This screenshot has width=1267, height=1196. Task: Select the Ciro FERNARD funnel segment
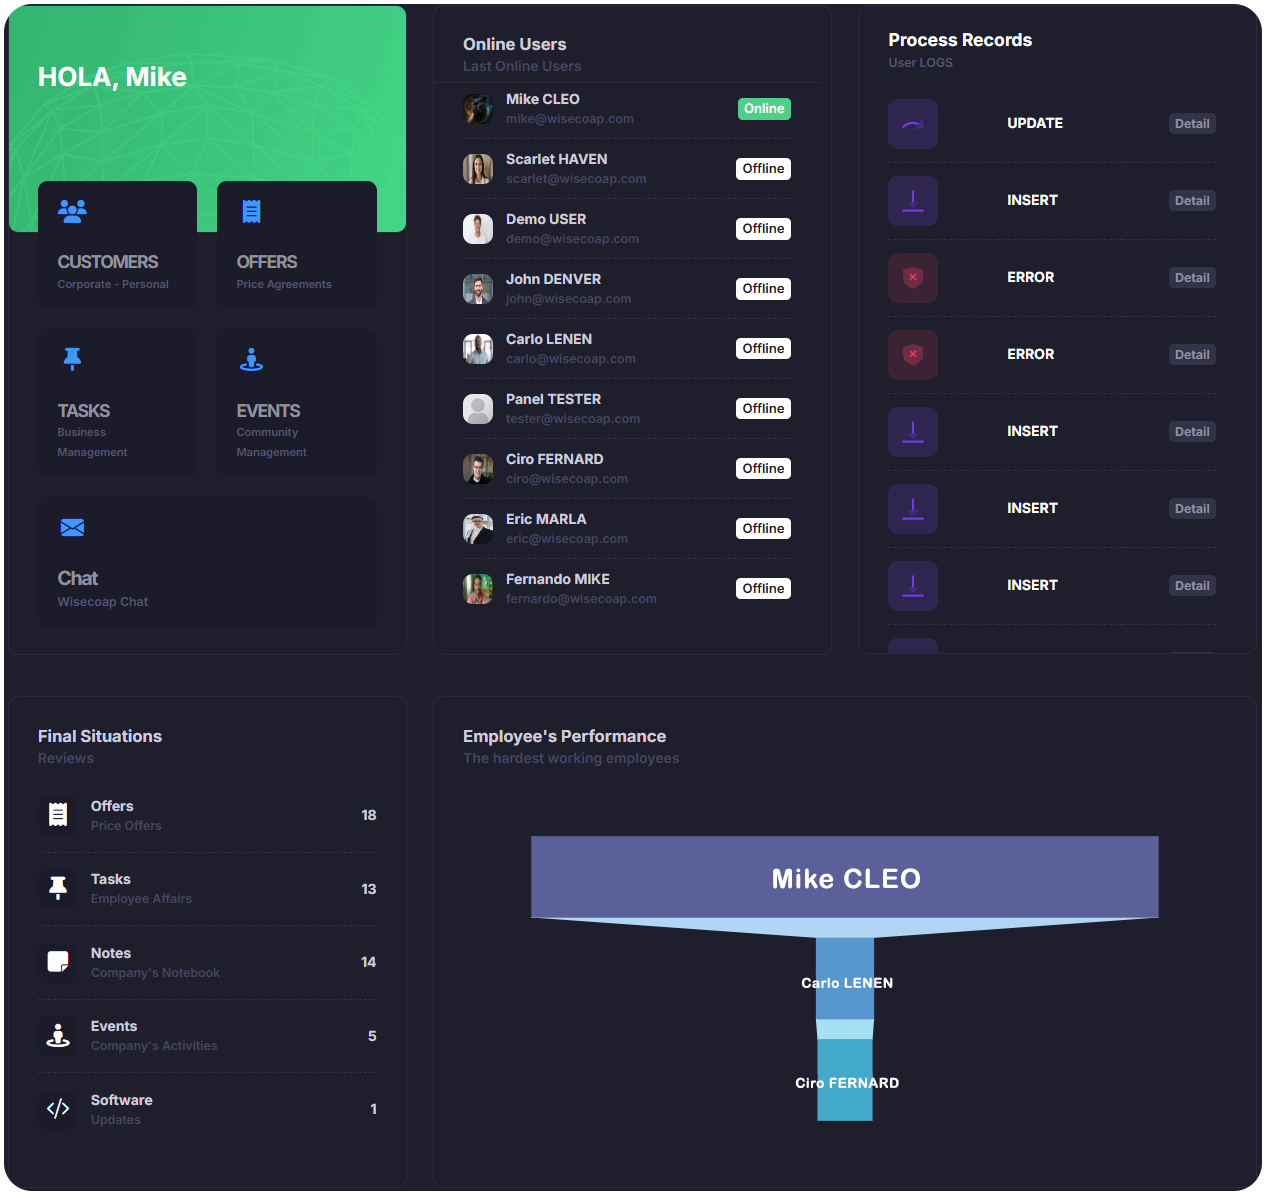point(845,1080)
